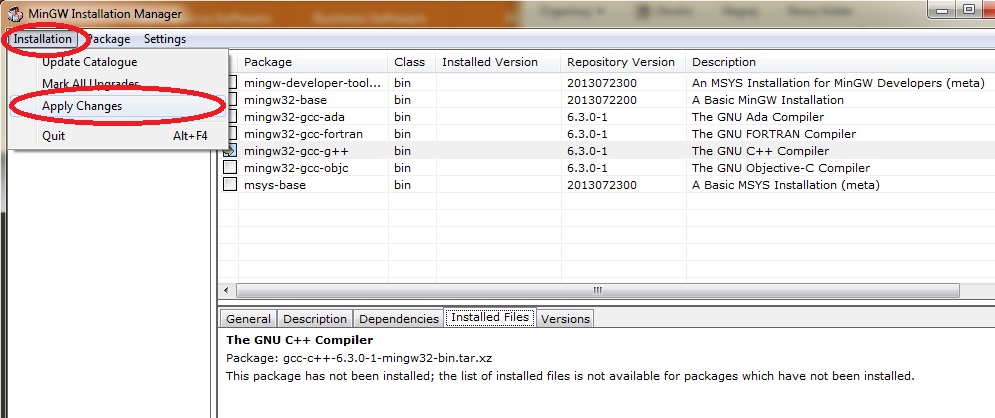Select the mingw32-gcc-fortran package name
This screenshot has width=995, height=418.
pos(303,134)
